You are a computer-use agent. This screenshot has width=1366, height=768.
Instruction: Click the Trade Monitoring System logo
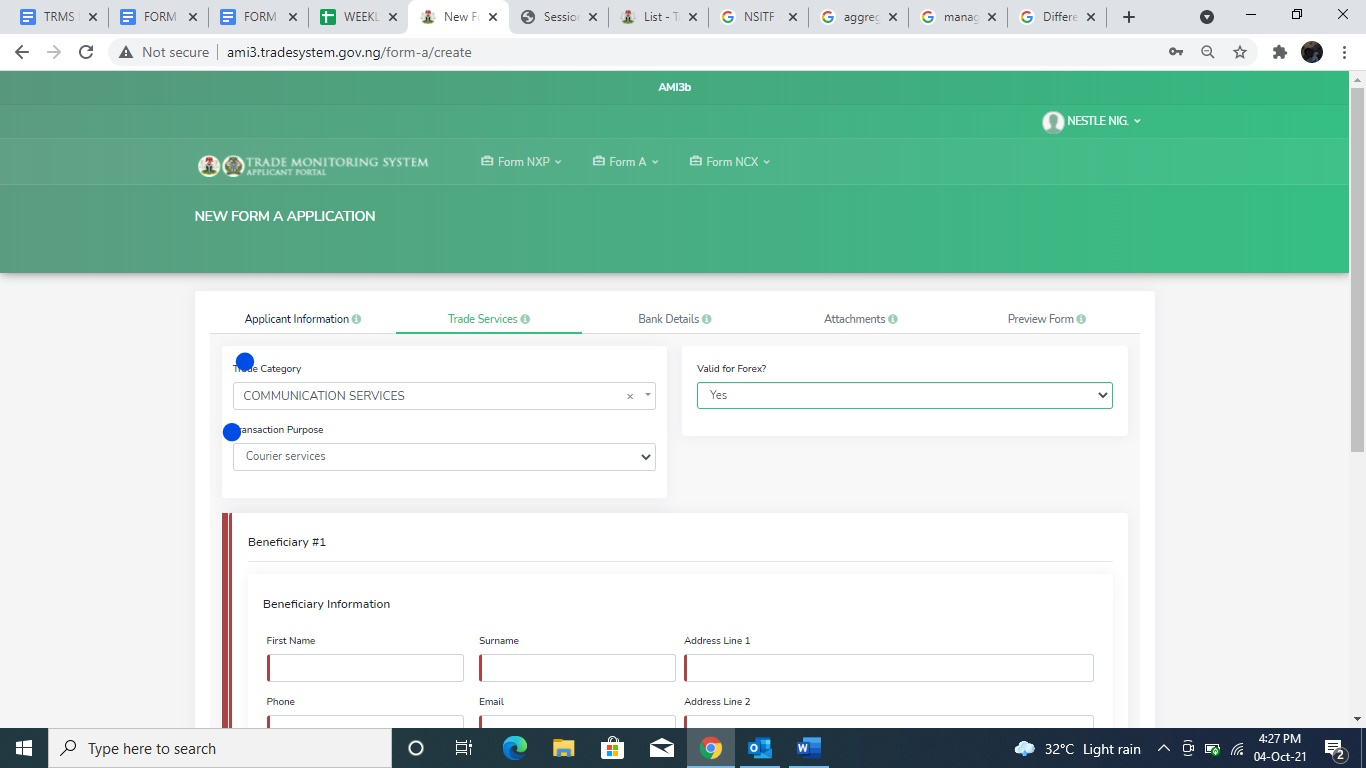click(313, 165)
